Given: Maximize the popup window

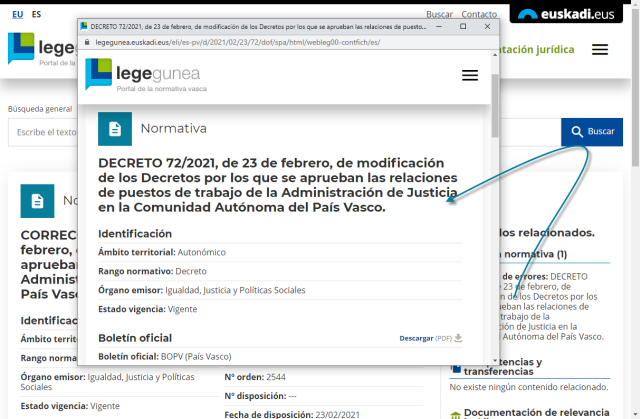Looking at the screenshot, I should click(463, 27).
